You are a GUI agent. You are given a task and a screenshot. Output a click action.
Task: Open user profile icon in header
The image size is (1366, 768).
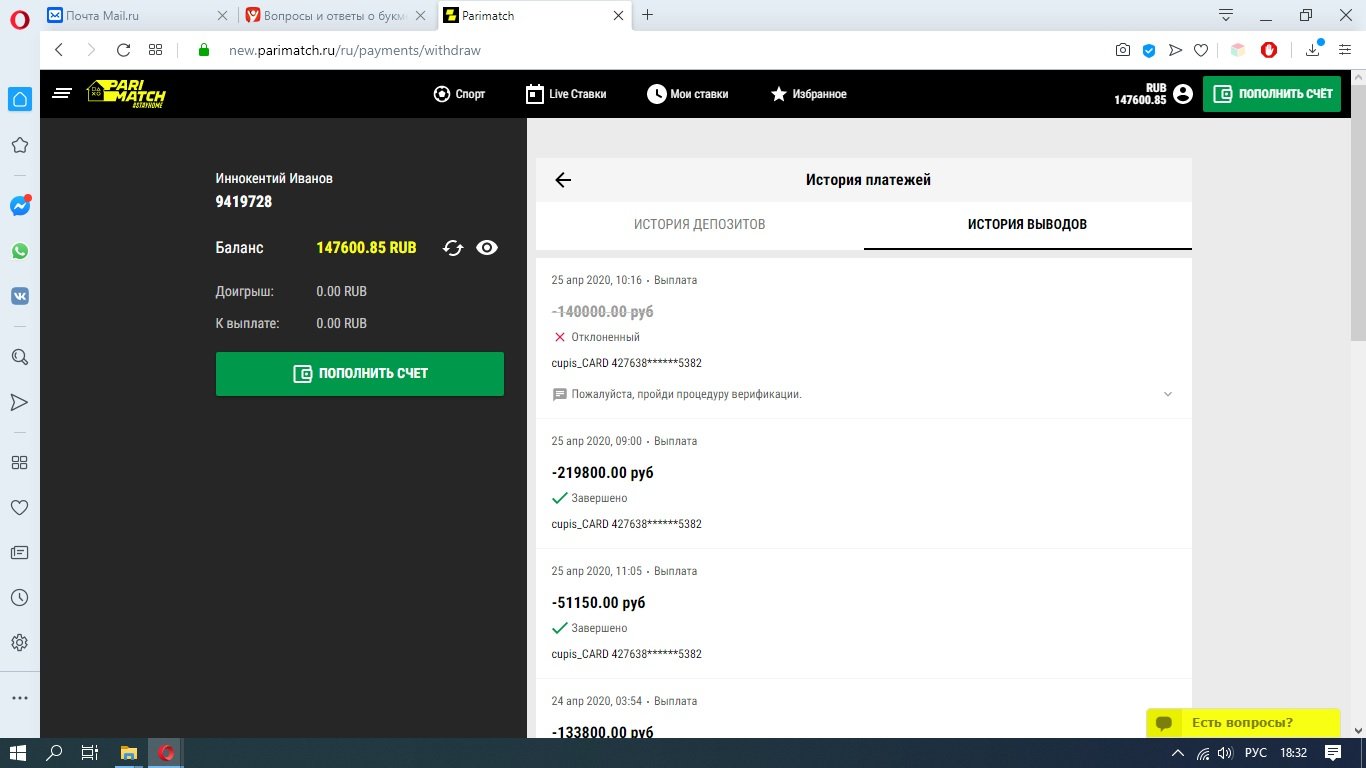point(1183,94)
